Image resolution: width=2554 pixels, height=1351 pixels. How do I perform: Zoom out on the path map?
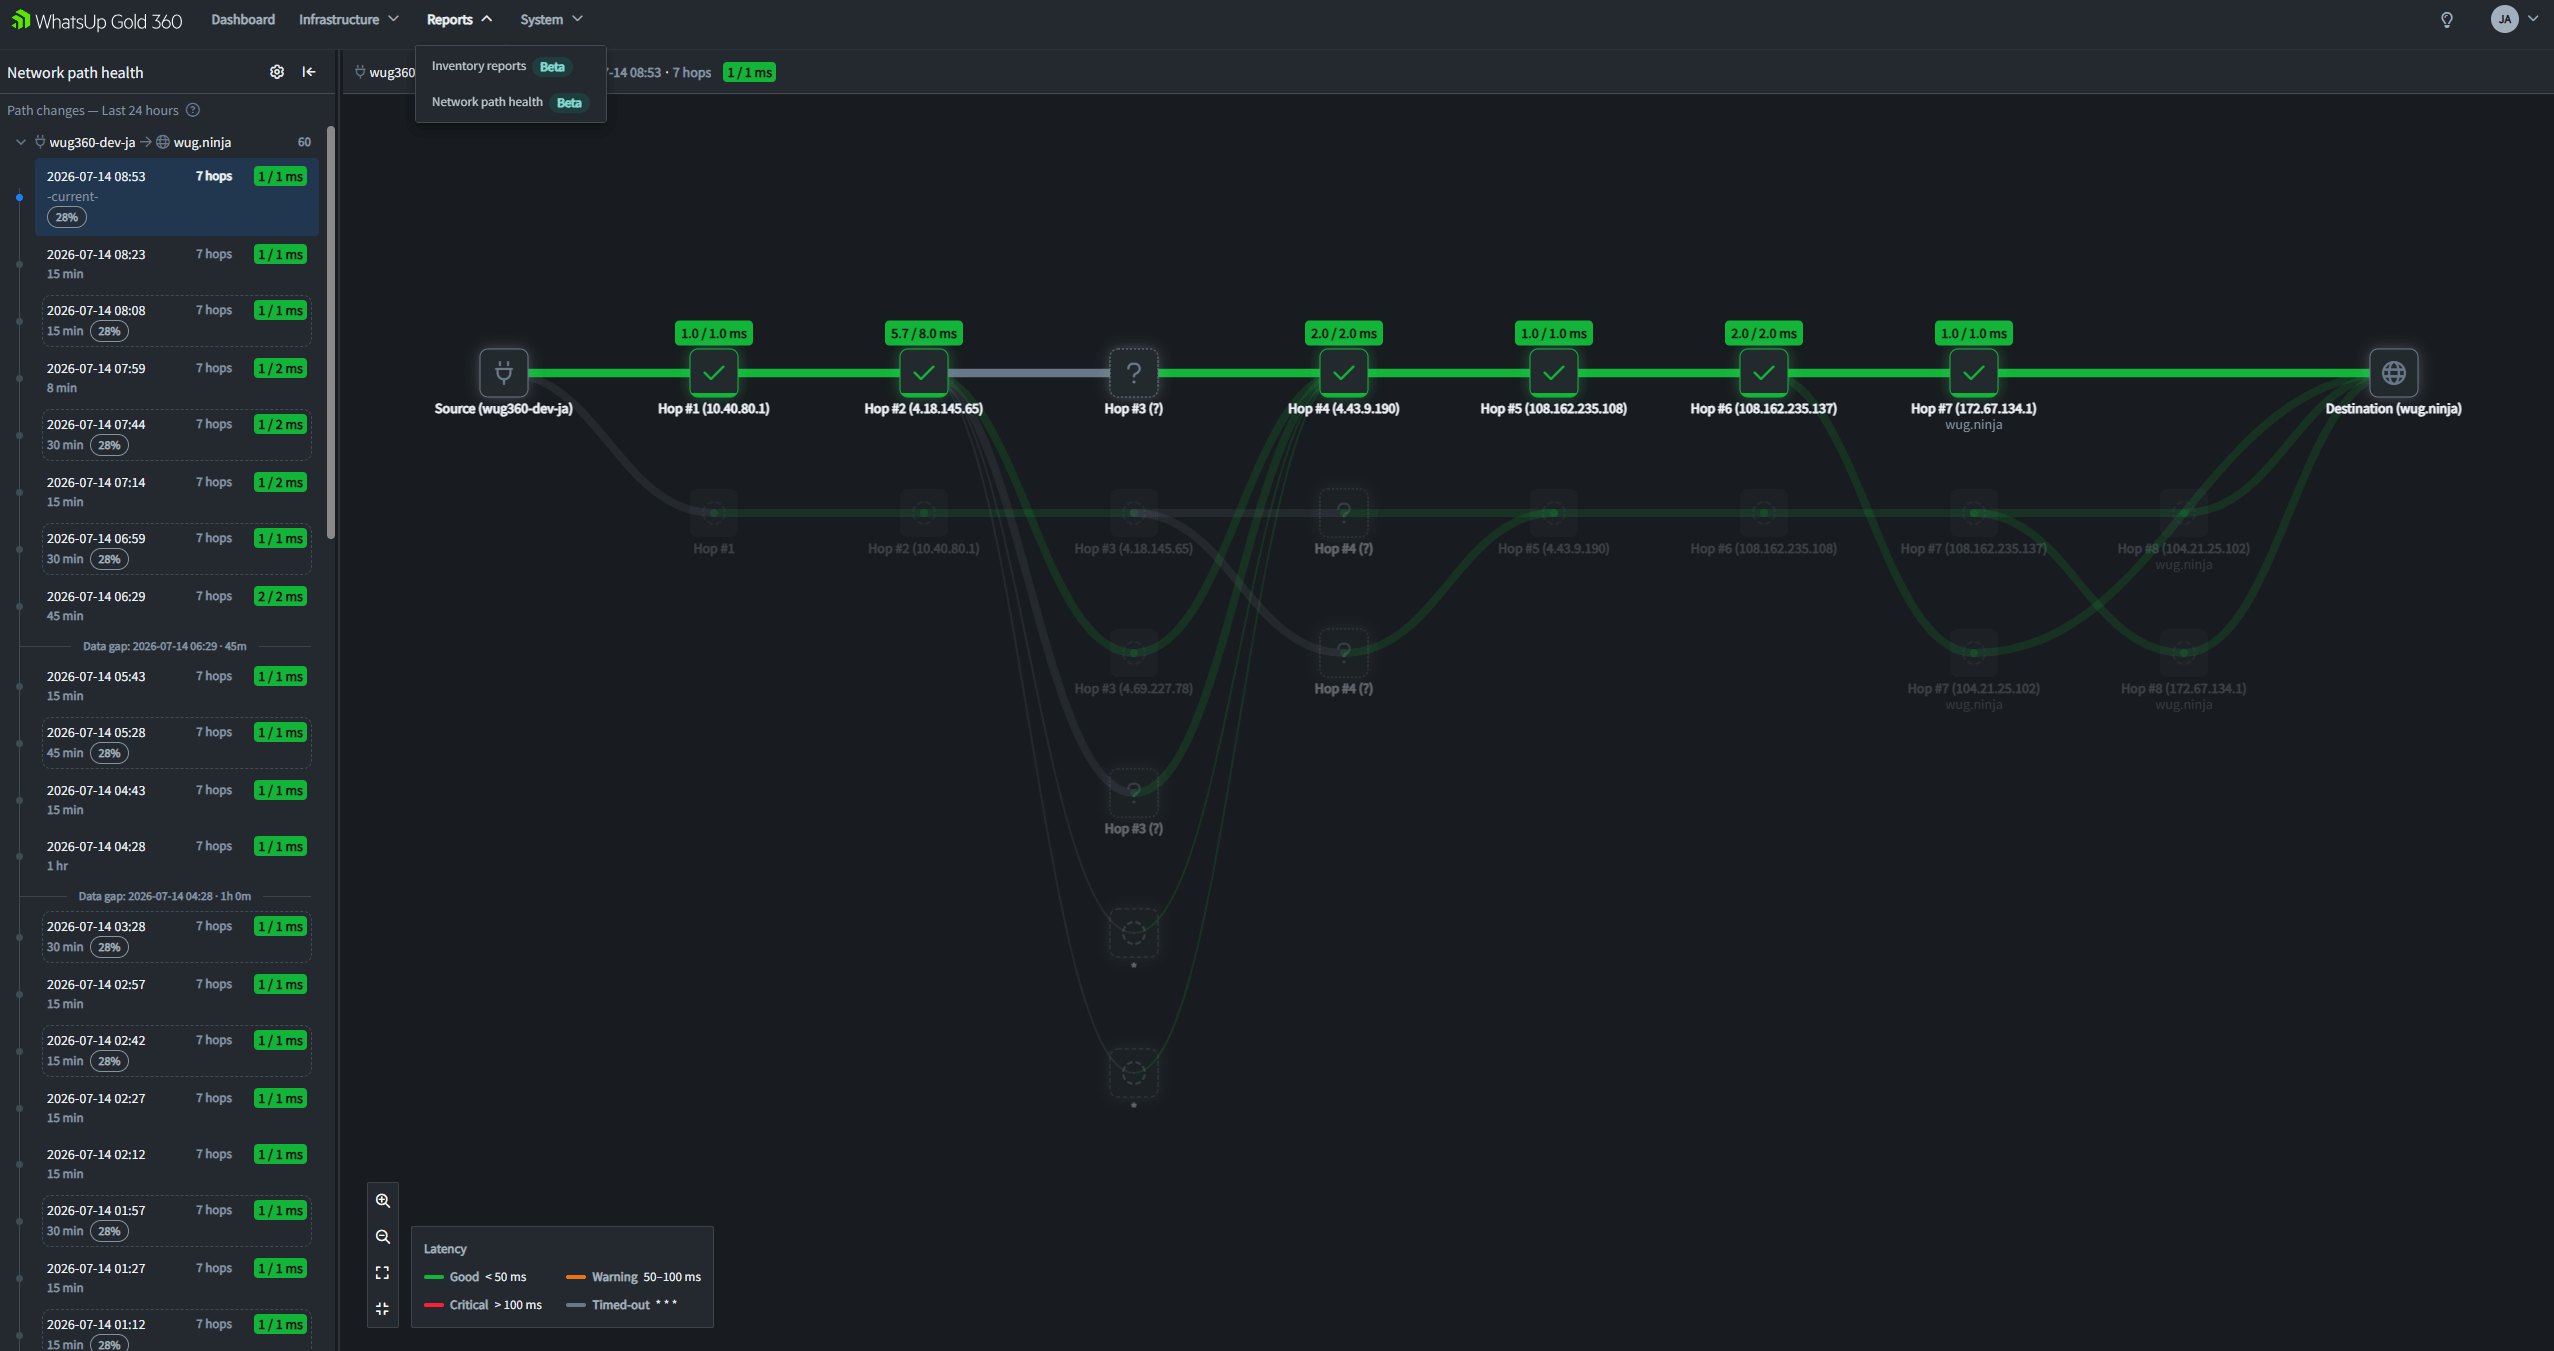382,1237
